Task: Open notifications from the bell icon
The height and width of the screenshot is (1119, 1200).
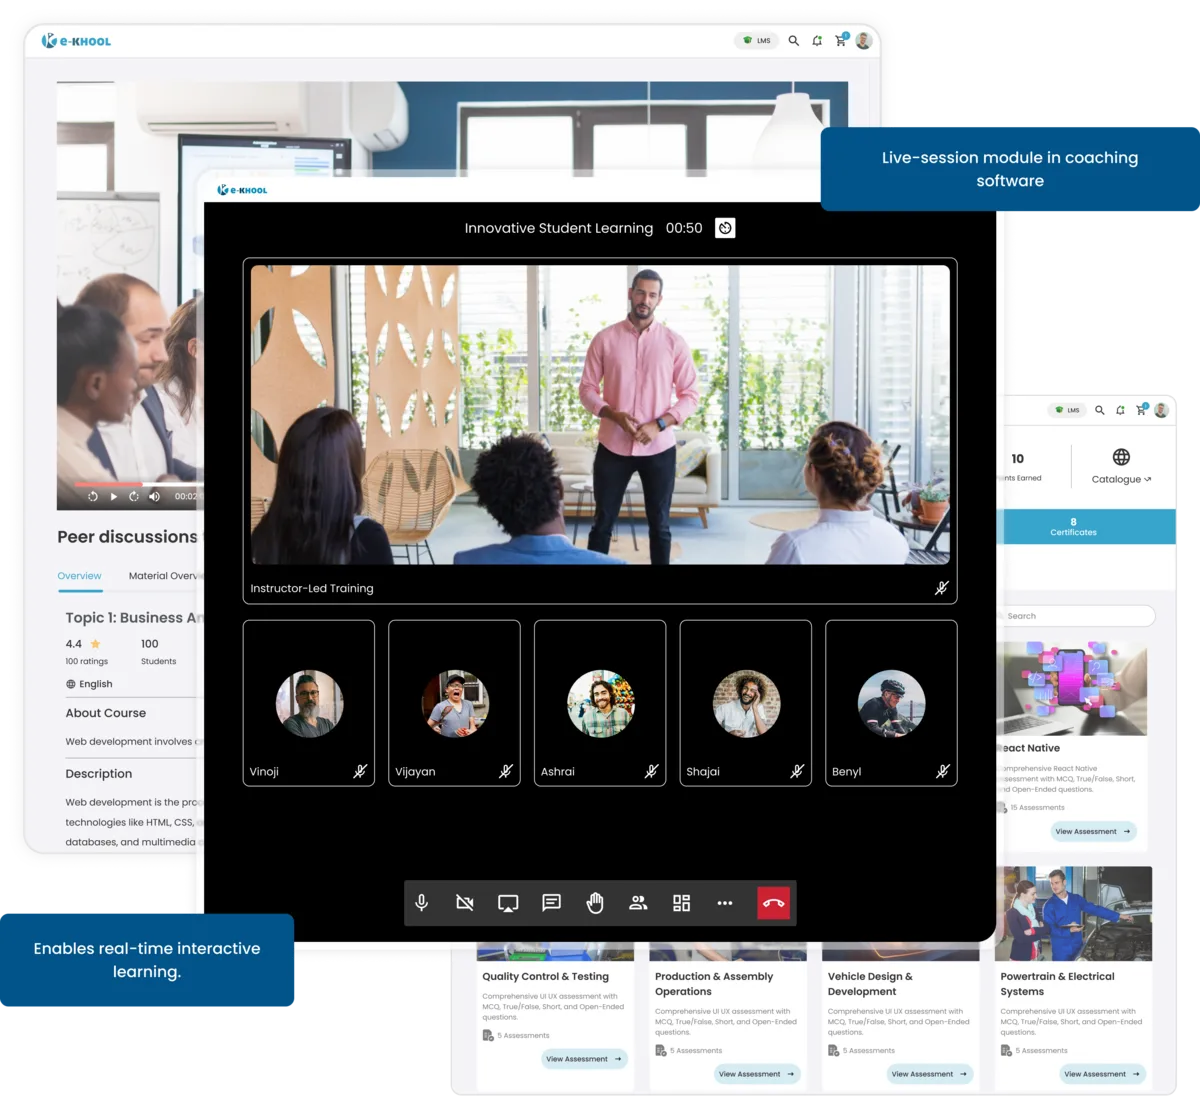Action: (x=816, y=41)
